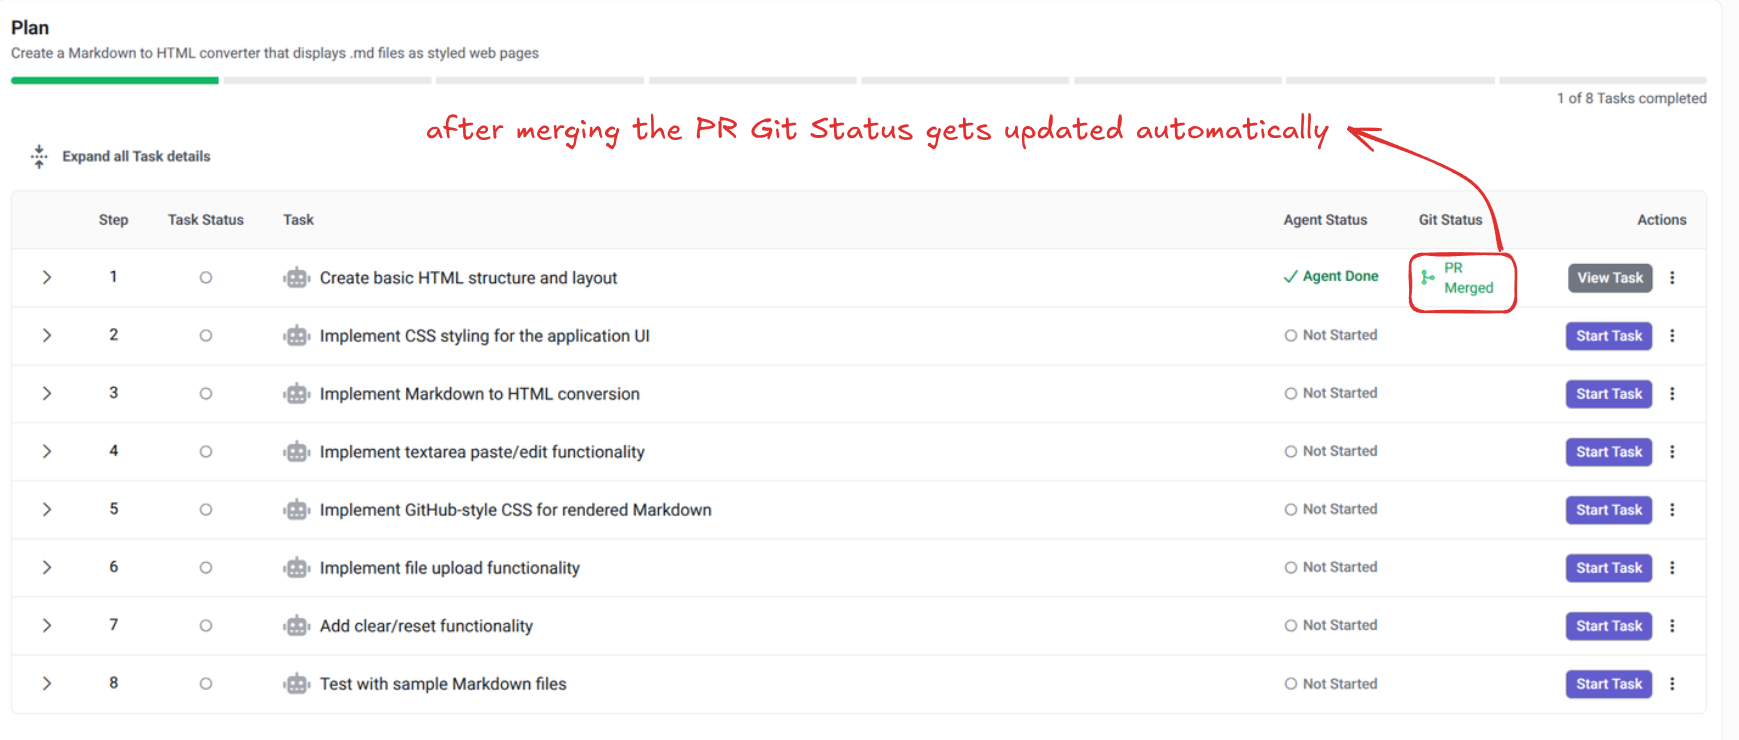The image size is (1739, 740).
Task: Expand the step 2 row chevron
Action: [x=47, y=336]
